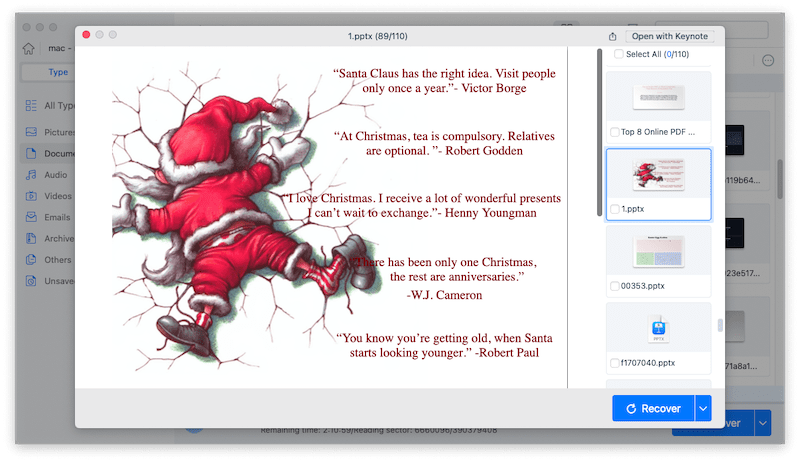Select the 1.pptx Santa slide thumbnail
The height and width of the screenshot is (462, 800).
tap(658, 174)
